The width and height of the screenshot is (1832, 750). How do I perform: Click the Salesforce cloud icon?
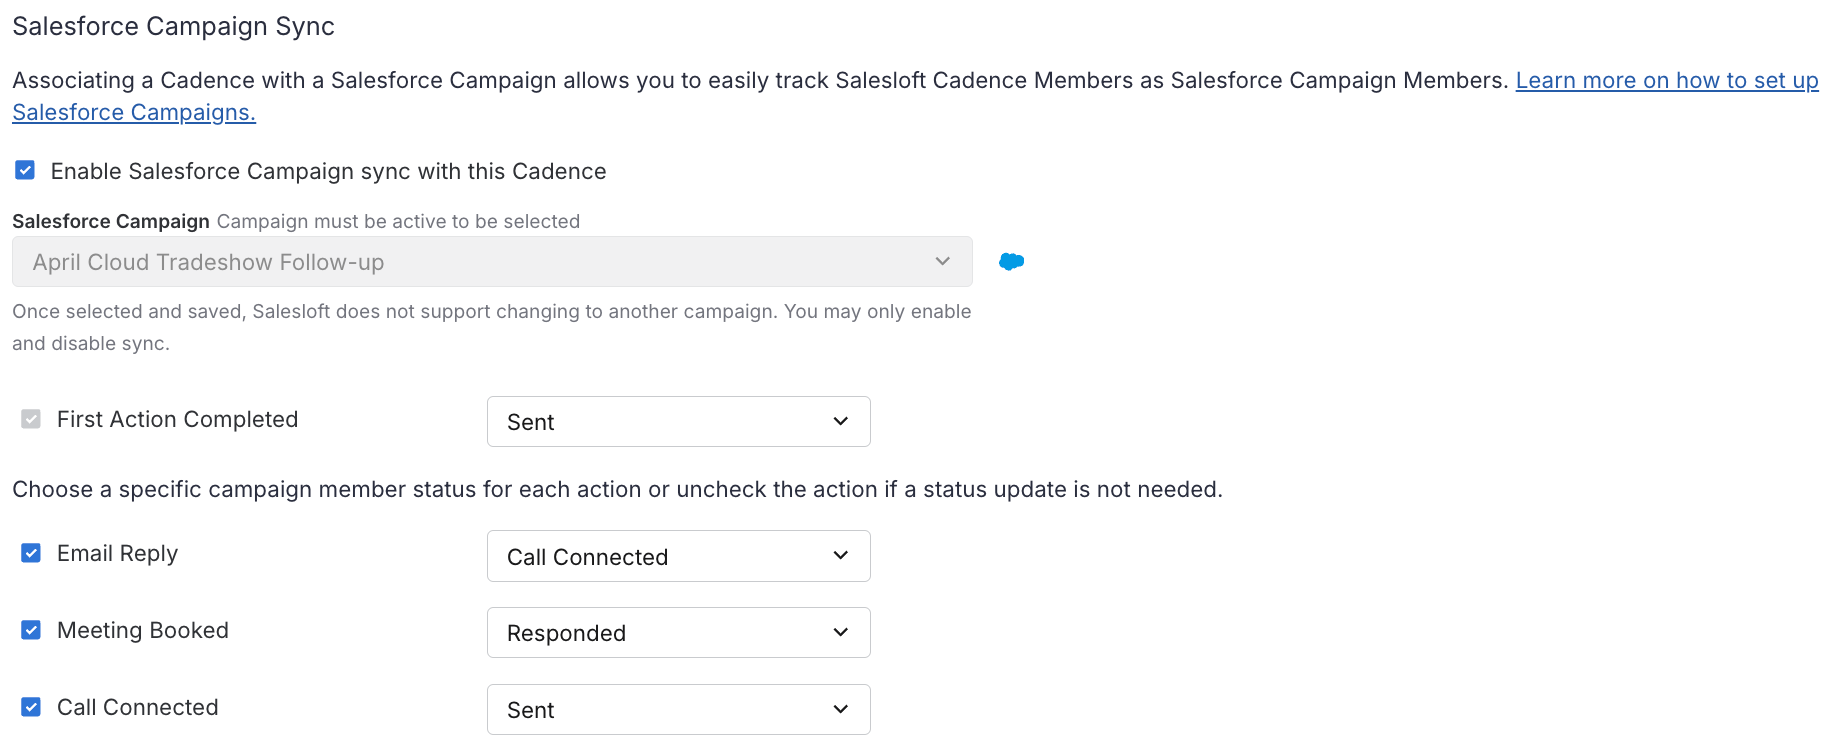pyautogui.click(x=1011, y=261)
